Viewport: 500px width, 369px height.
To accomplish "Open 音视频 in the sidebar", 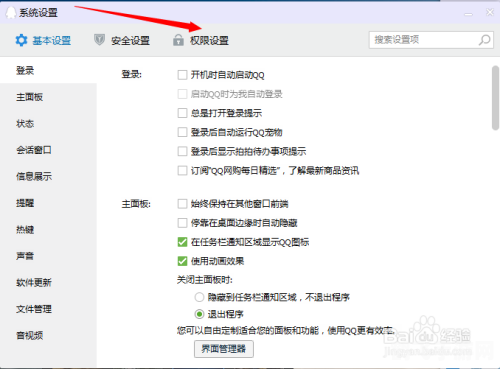I will (x=48, y=335).
